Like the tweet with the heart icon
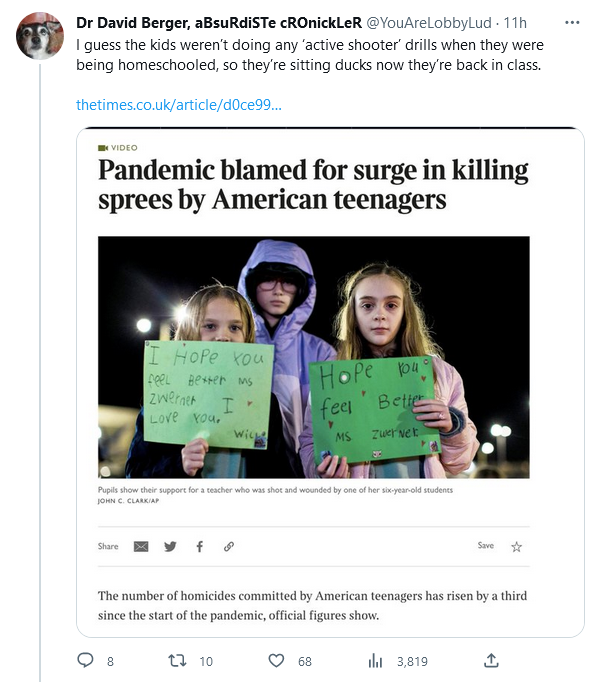598x682 pixels. (276, 661)
